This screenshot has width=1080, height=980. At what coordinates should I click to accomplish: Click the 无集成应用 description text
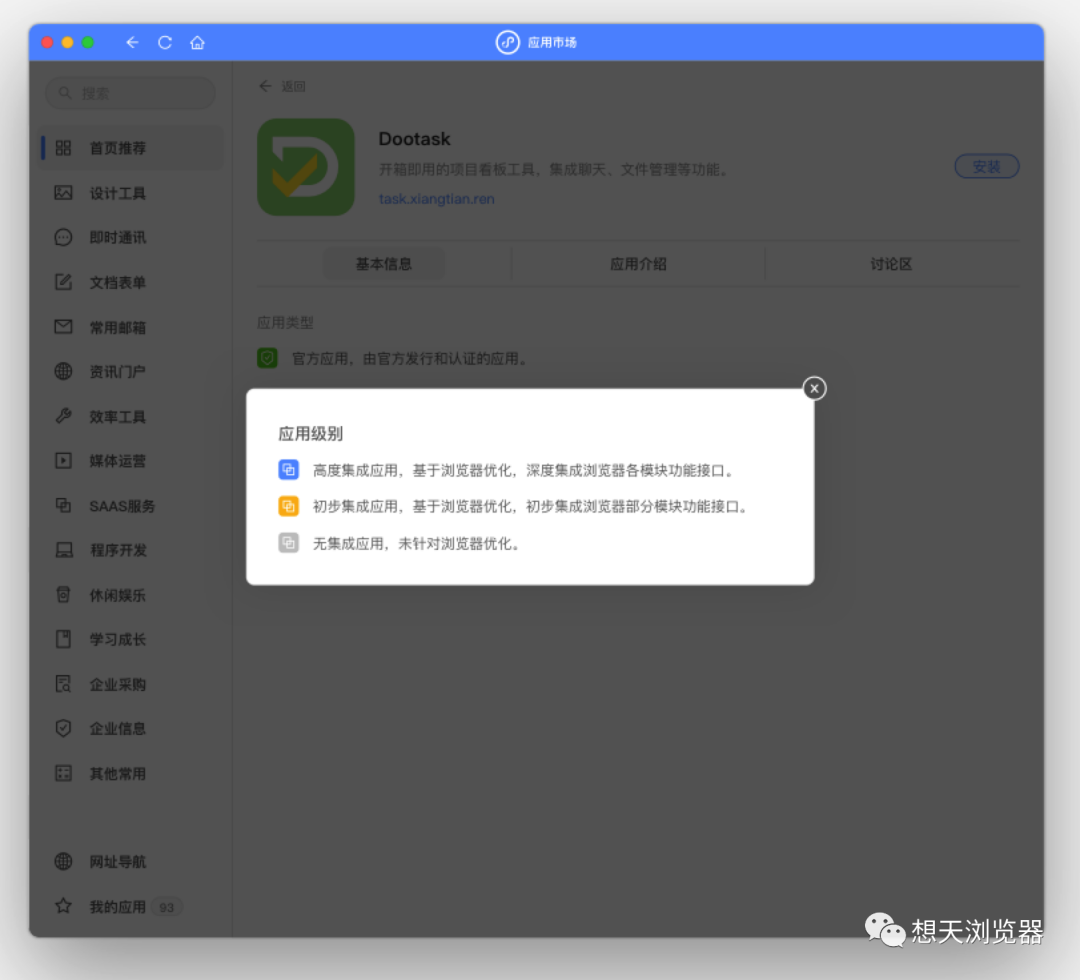[x=416, y=544]
